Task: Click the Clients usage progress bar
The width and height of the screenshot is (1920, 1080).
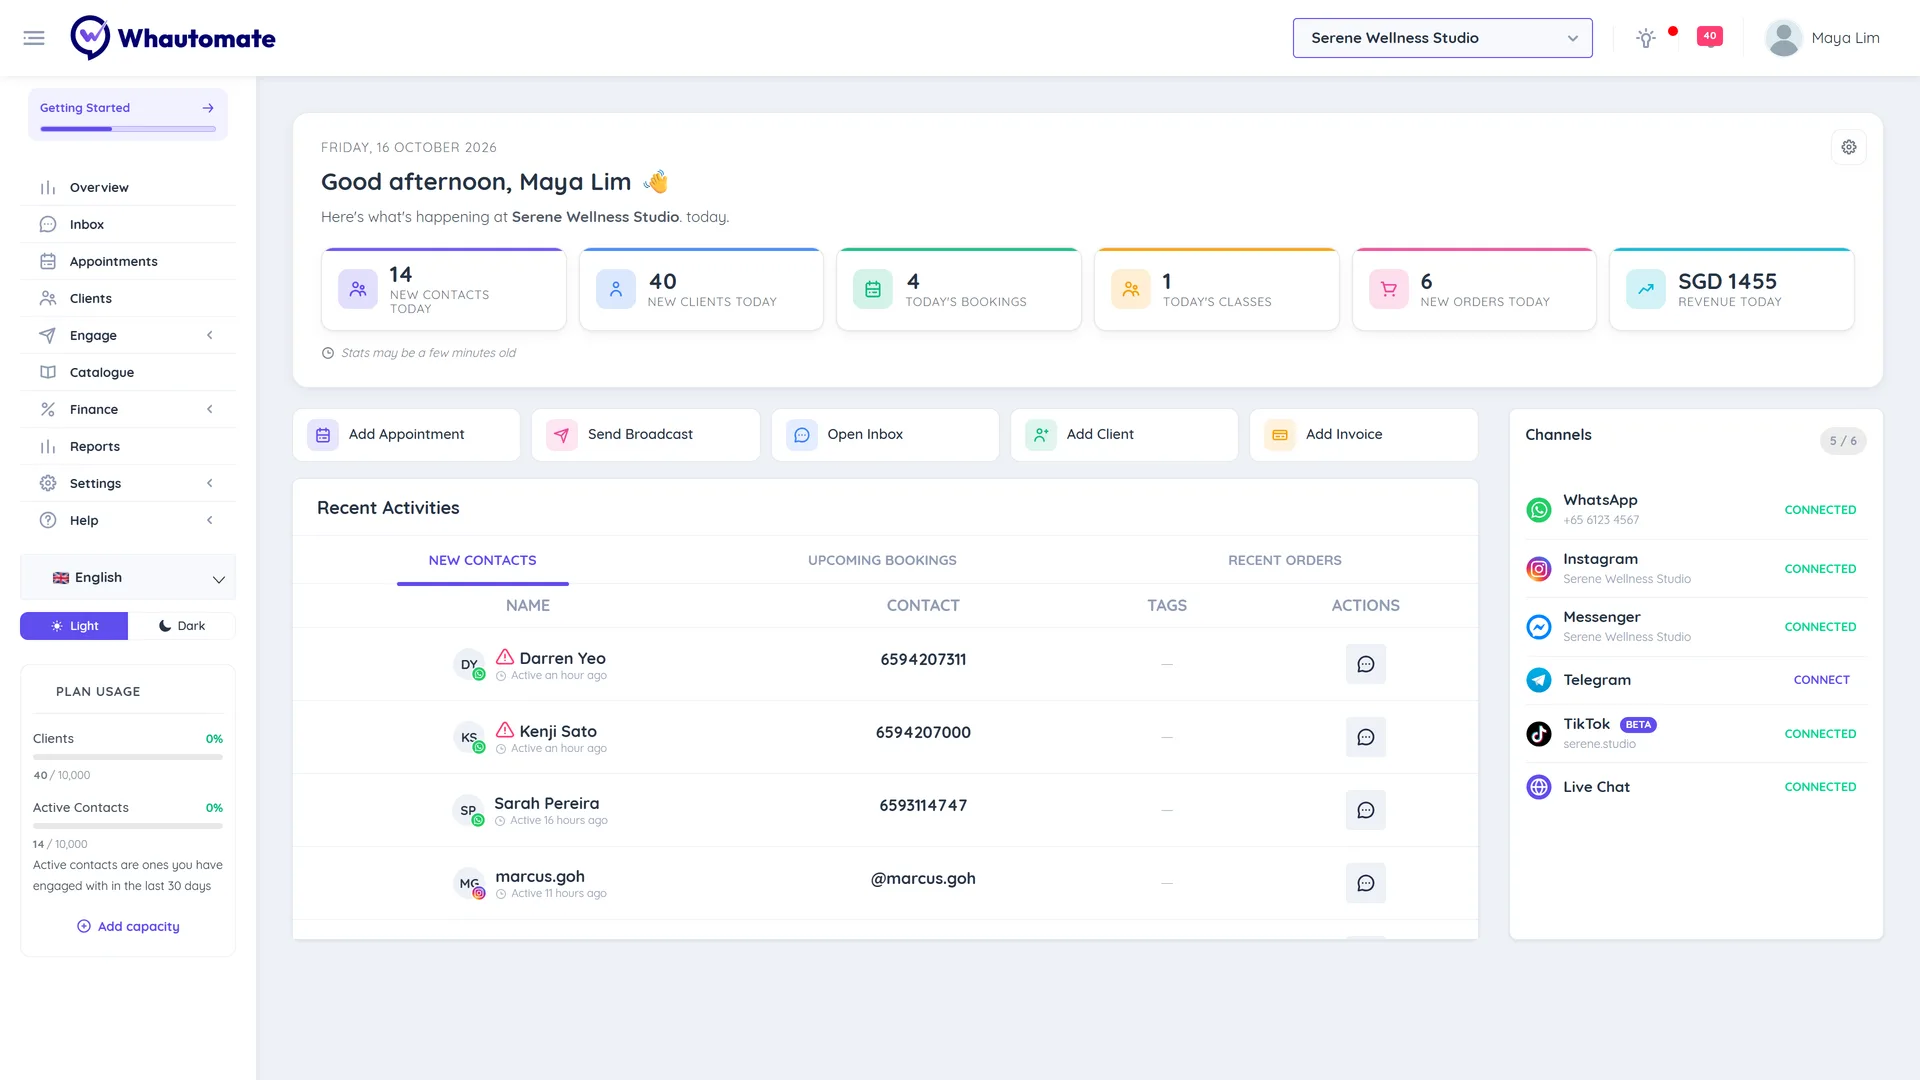Action: click(128, 757)
